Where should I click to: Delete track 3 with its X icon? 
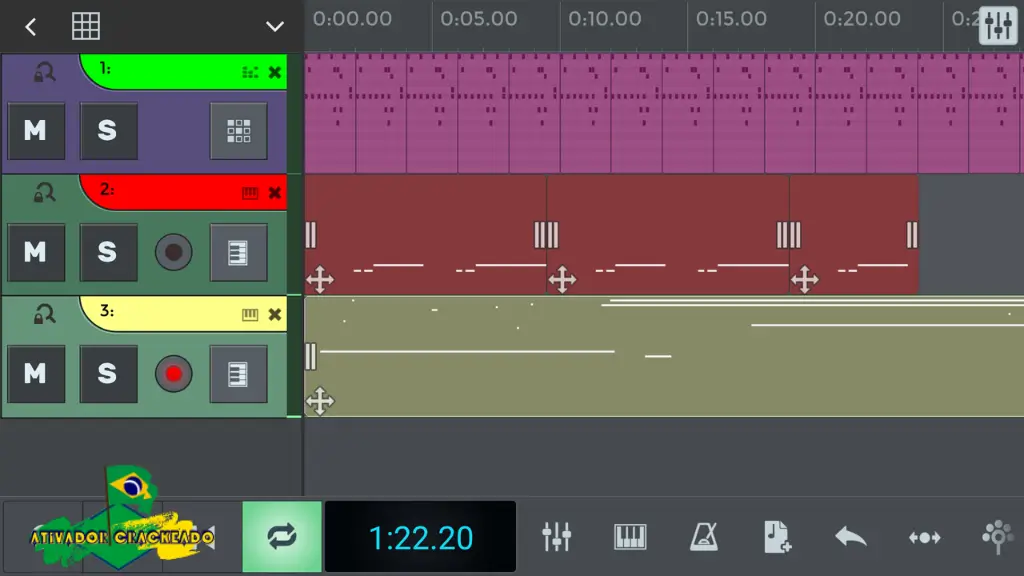[x=275, y=315]
